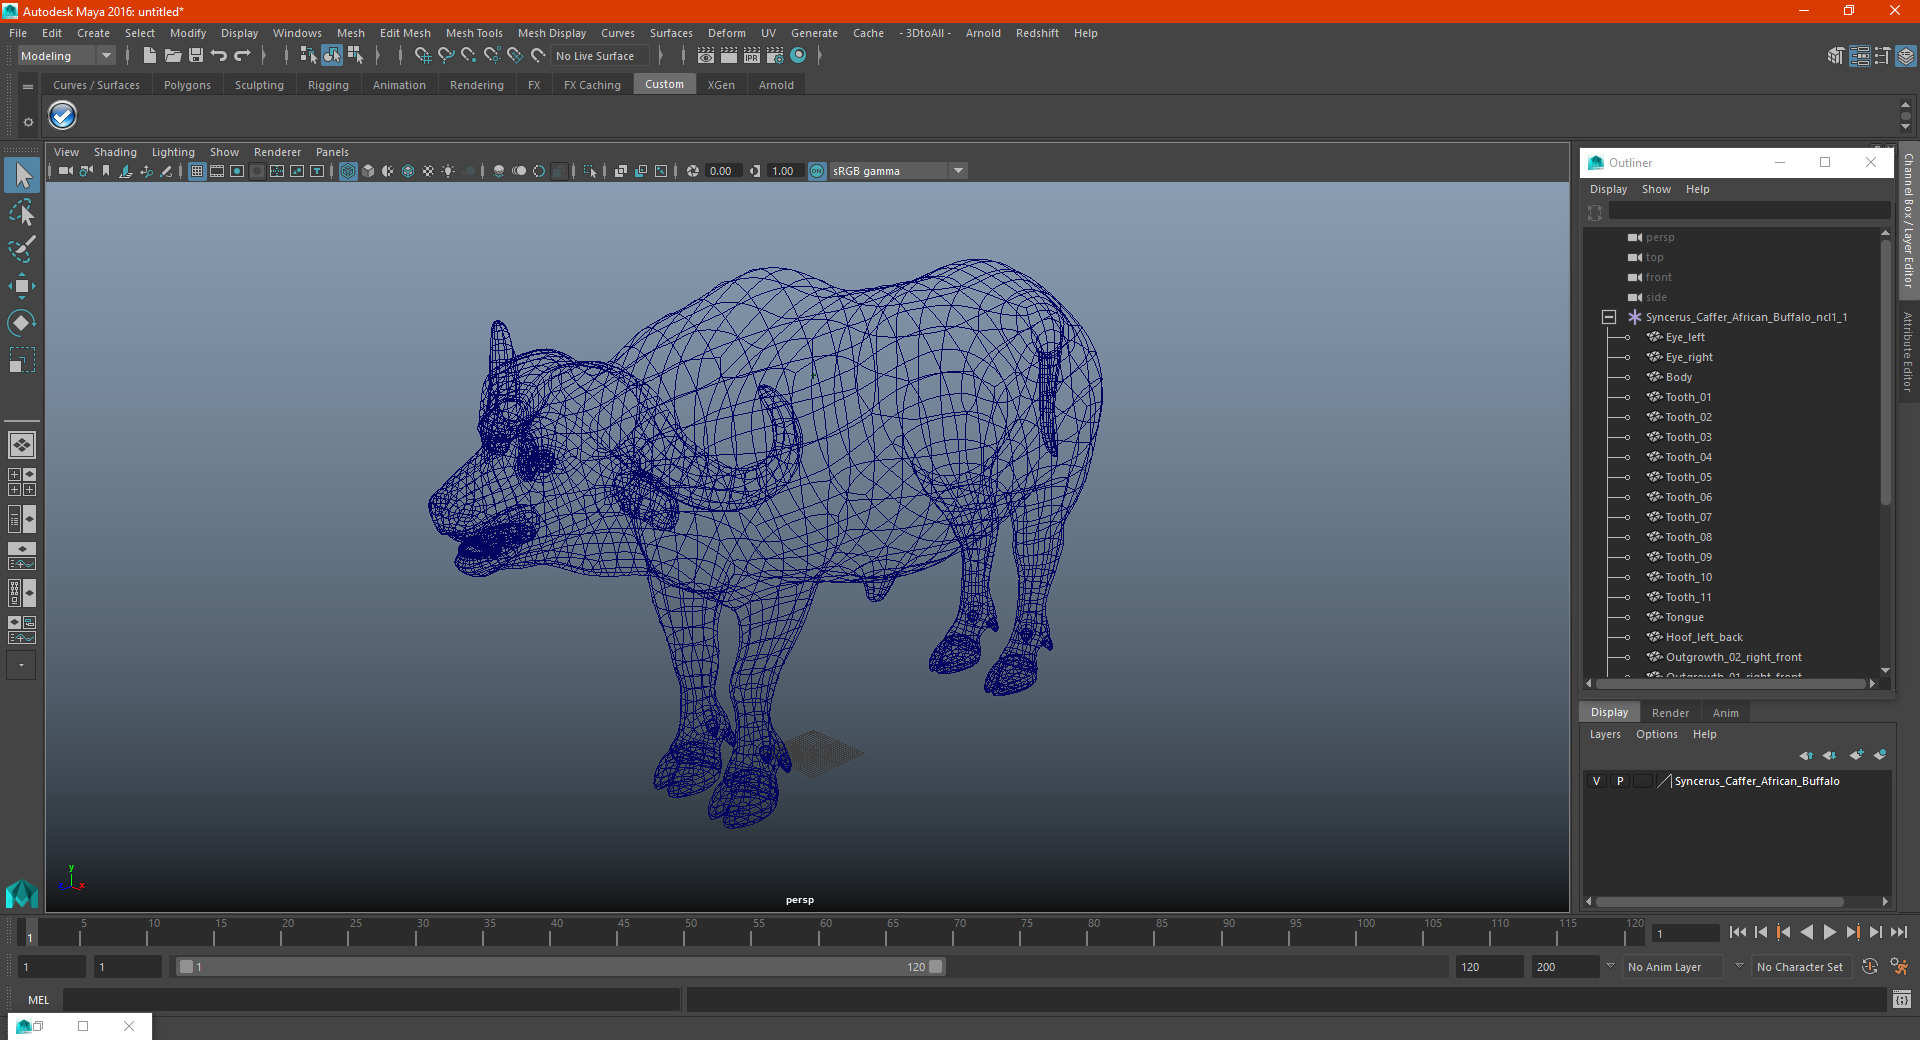Select Eye_left in the Outliner
Viewport: 1920px width, 1040px height.
point(1685,337)
